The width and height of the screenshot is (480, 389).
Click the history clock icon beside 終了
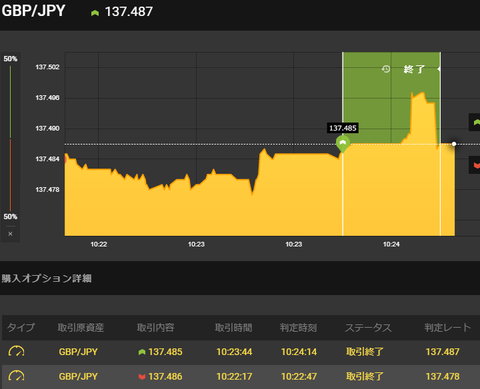tap(386, 69)
